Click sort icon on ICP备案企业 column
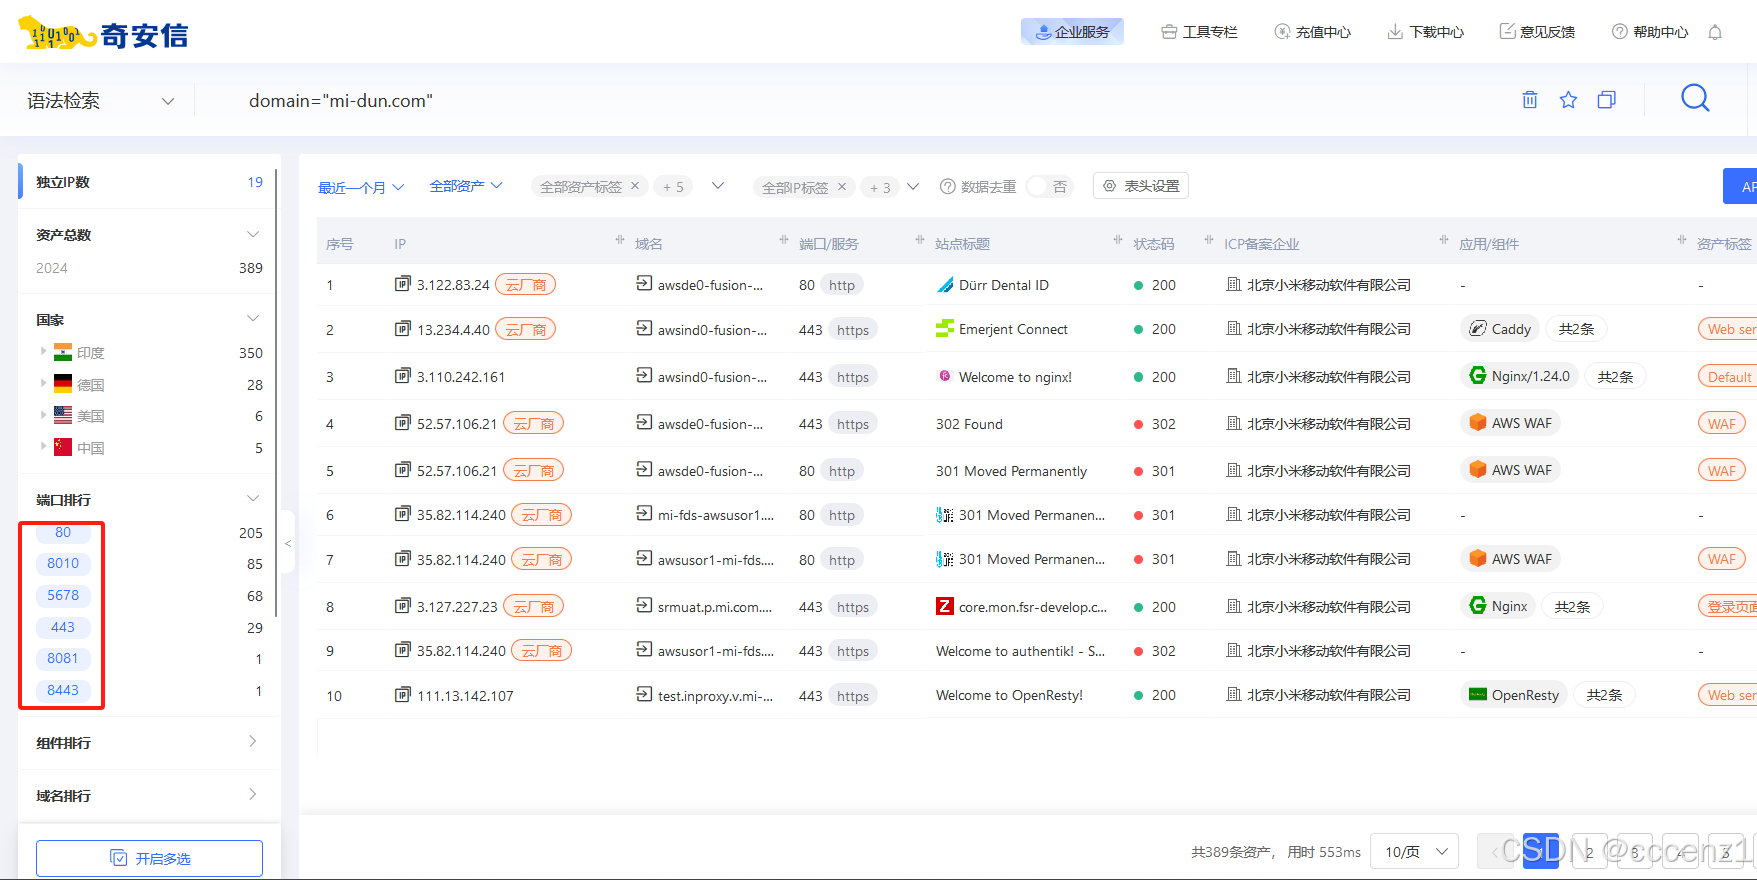 tap(1444, 240)
